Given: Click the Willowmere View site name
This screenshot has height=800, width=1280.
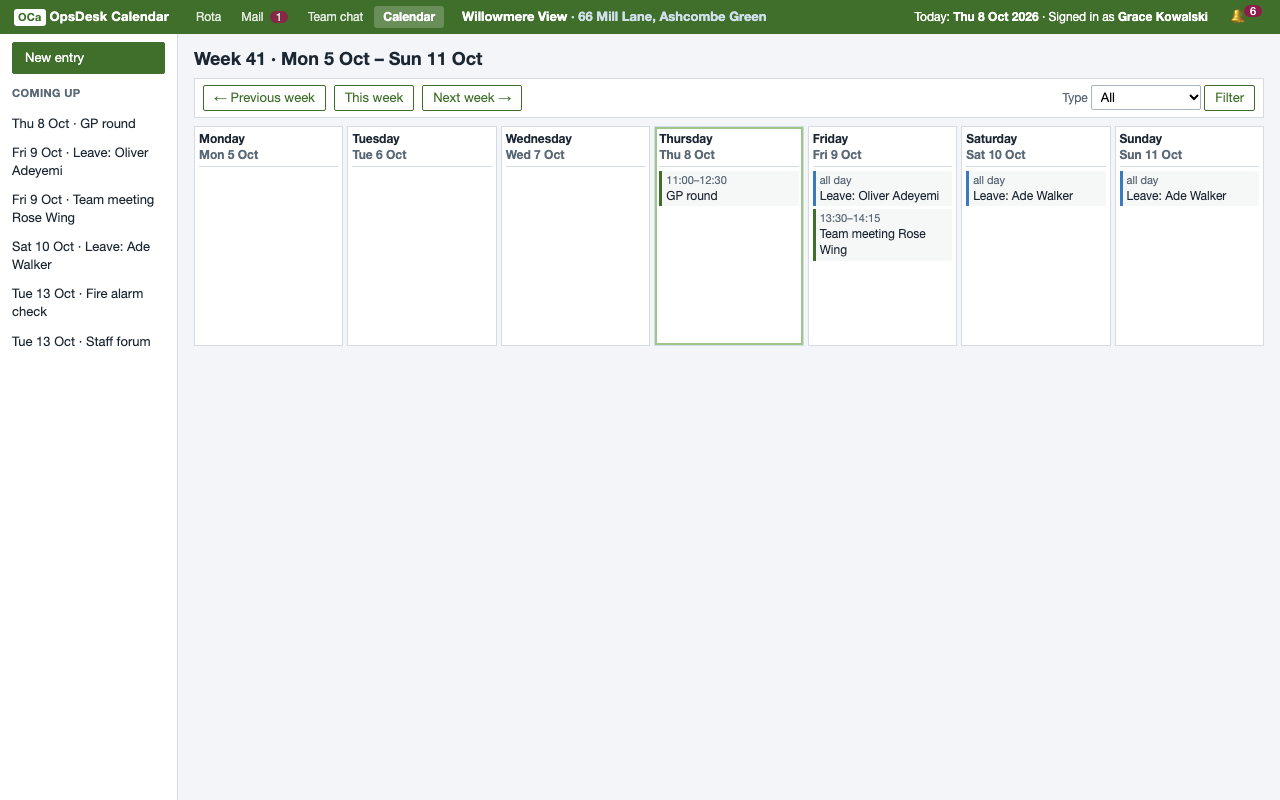Looking at the screenshot, I should (514, 17).
